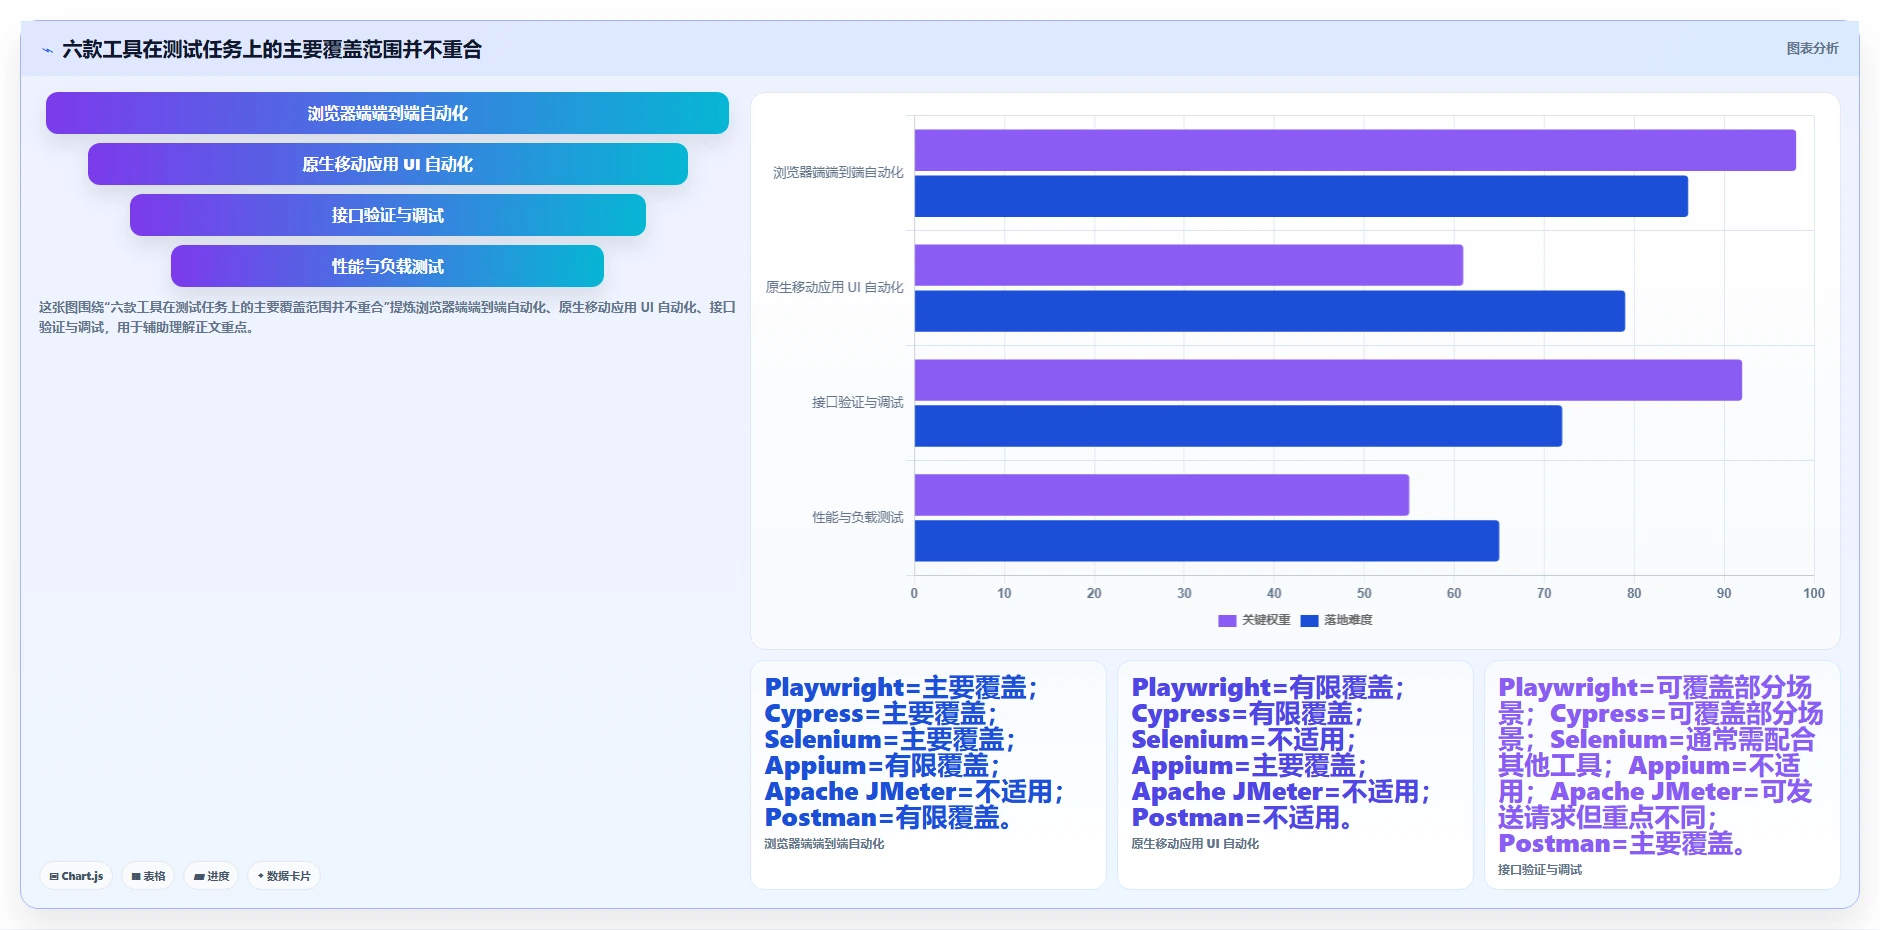Image resolution: width=1880 pixels, height=930 pixels.
Task: Click the 原生移动应用 UI 自动化 caption under the second card
Action: [x=1195, y=844]
